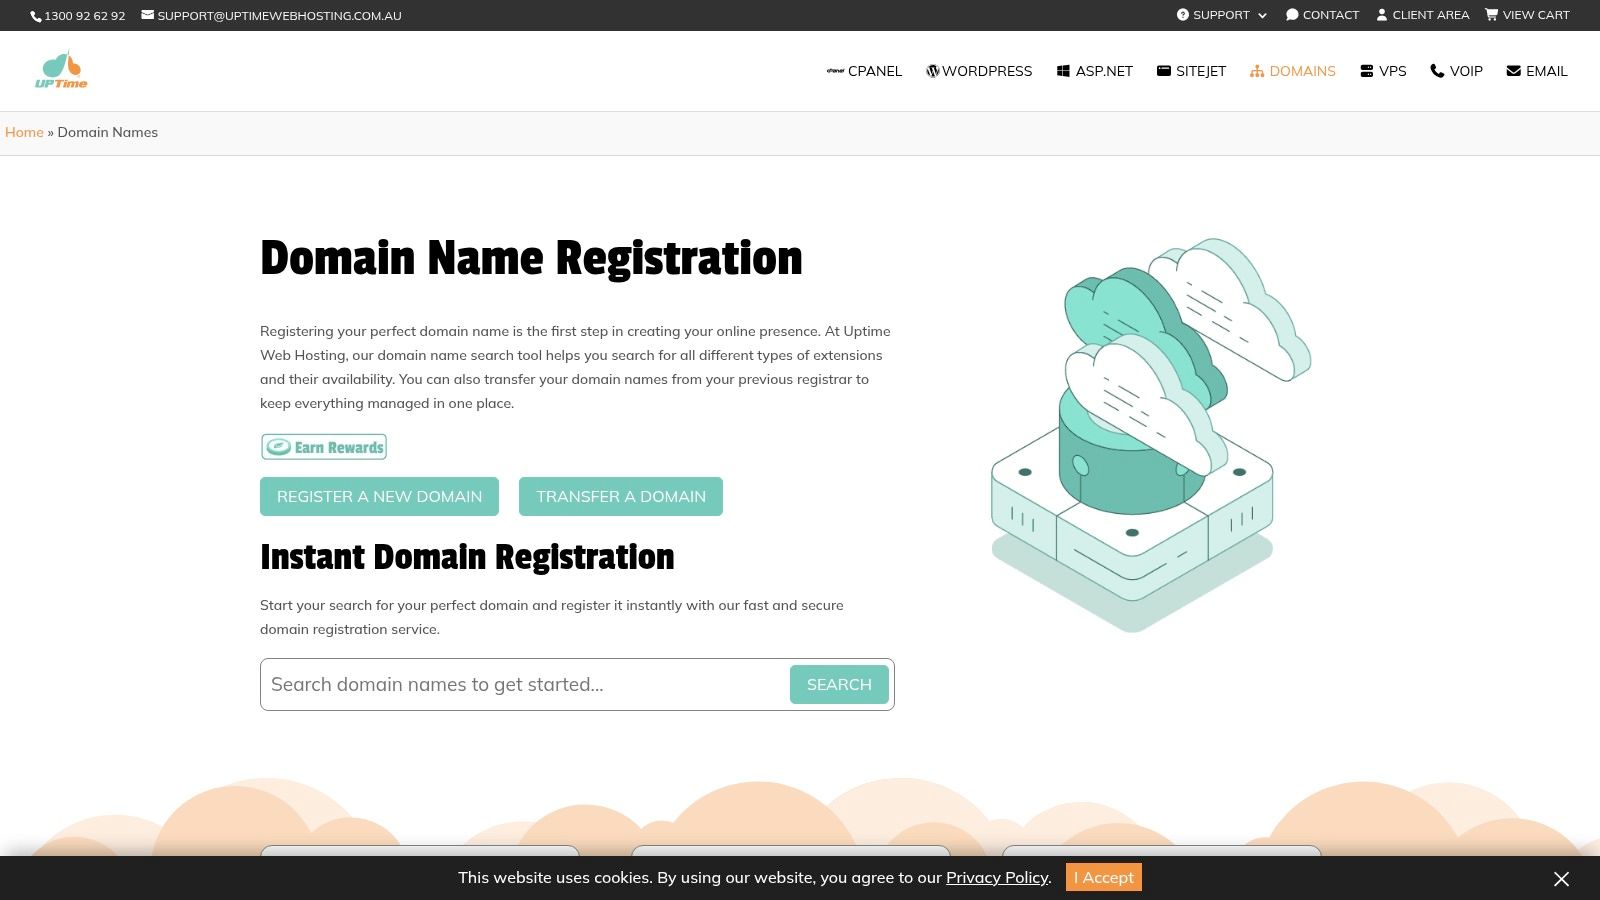Screen dimensions: 1600x900
Task: Click Transfer a Domain button
Action: point(621,496)
